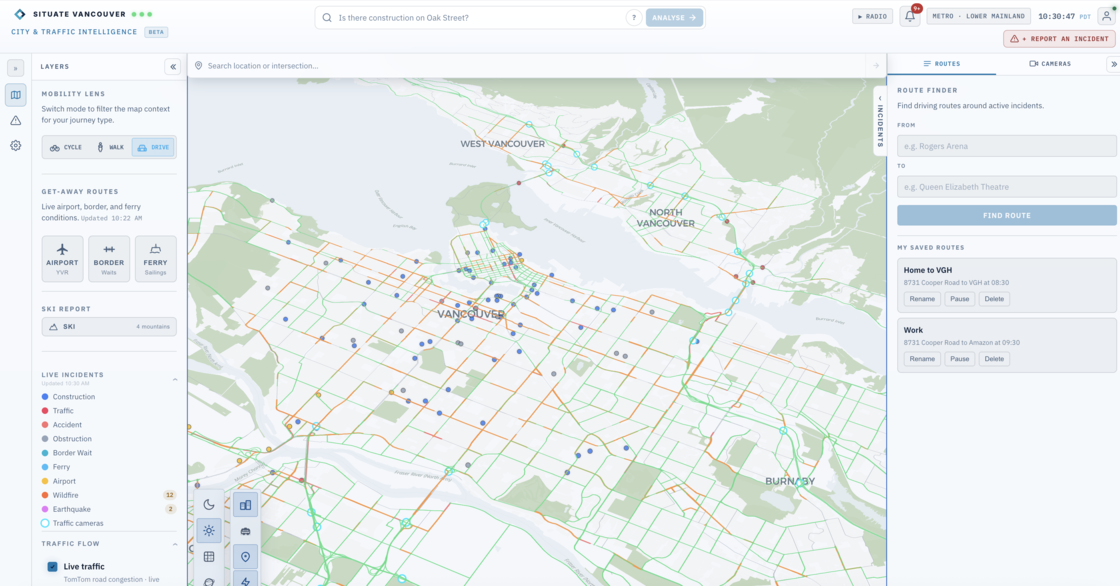
Task: Toggle the 3D buildings map icon
Action: 246,505
